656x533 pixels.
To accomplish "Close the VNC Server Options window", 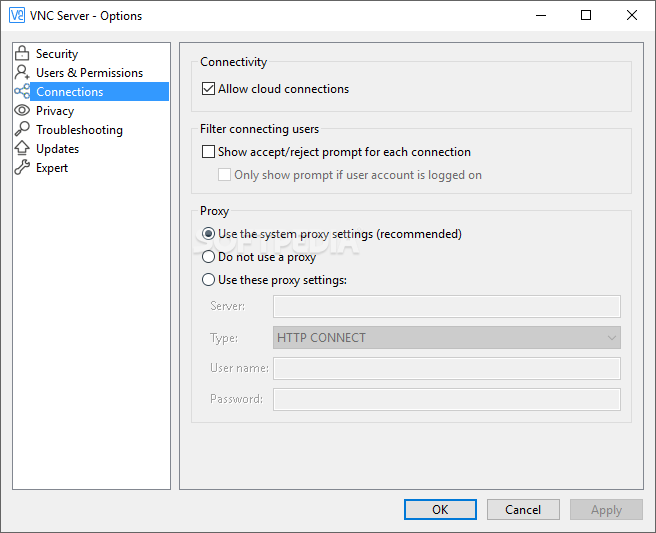I will click(x=632, y=15).
